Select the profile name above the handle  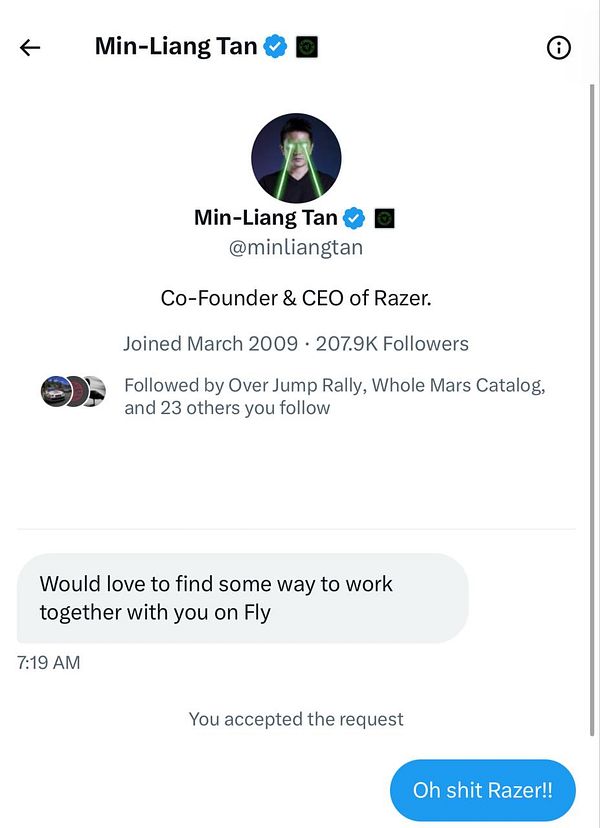[x=262, y=217]
